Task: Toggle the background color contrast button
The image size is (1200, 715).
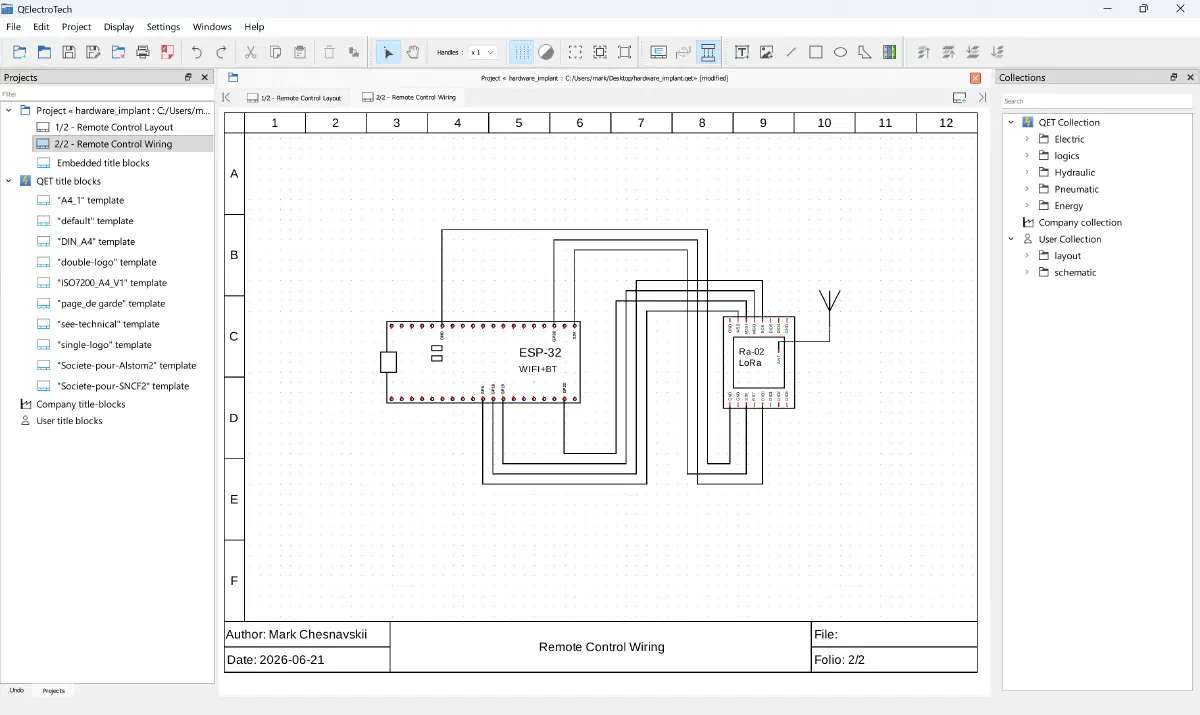Action: pyautogui.click(x=546, y=52)
